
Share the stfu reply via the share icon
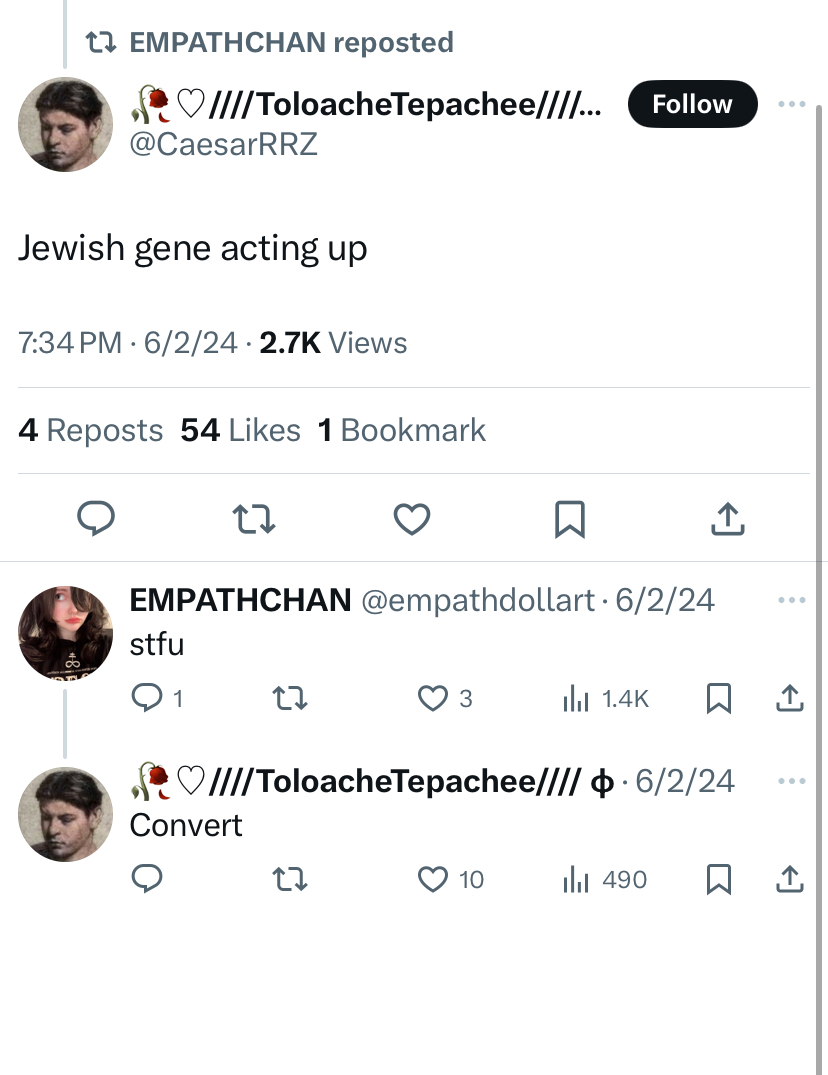[x=790, y=699]
